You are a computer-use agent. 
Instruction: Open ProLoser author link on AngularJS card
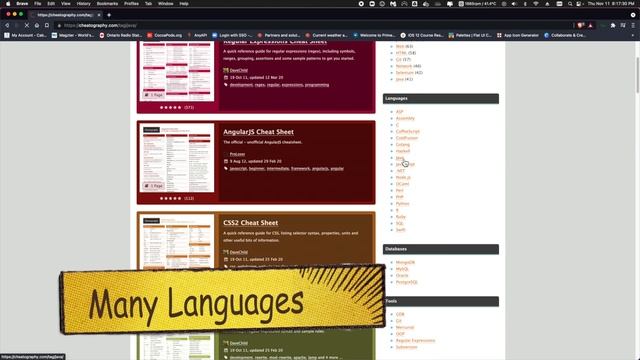pyautogui.click(x=237, y=154)
